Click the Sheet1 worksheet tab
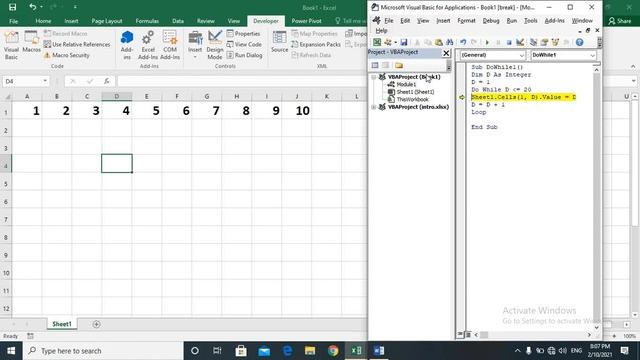 click(62, 324)
